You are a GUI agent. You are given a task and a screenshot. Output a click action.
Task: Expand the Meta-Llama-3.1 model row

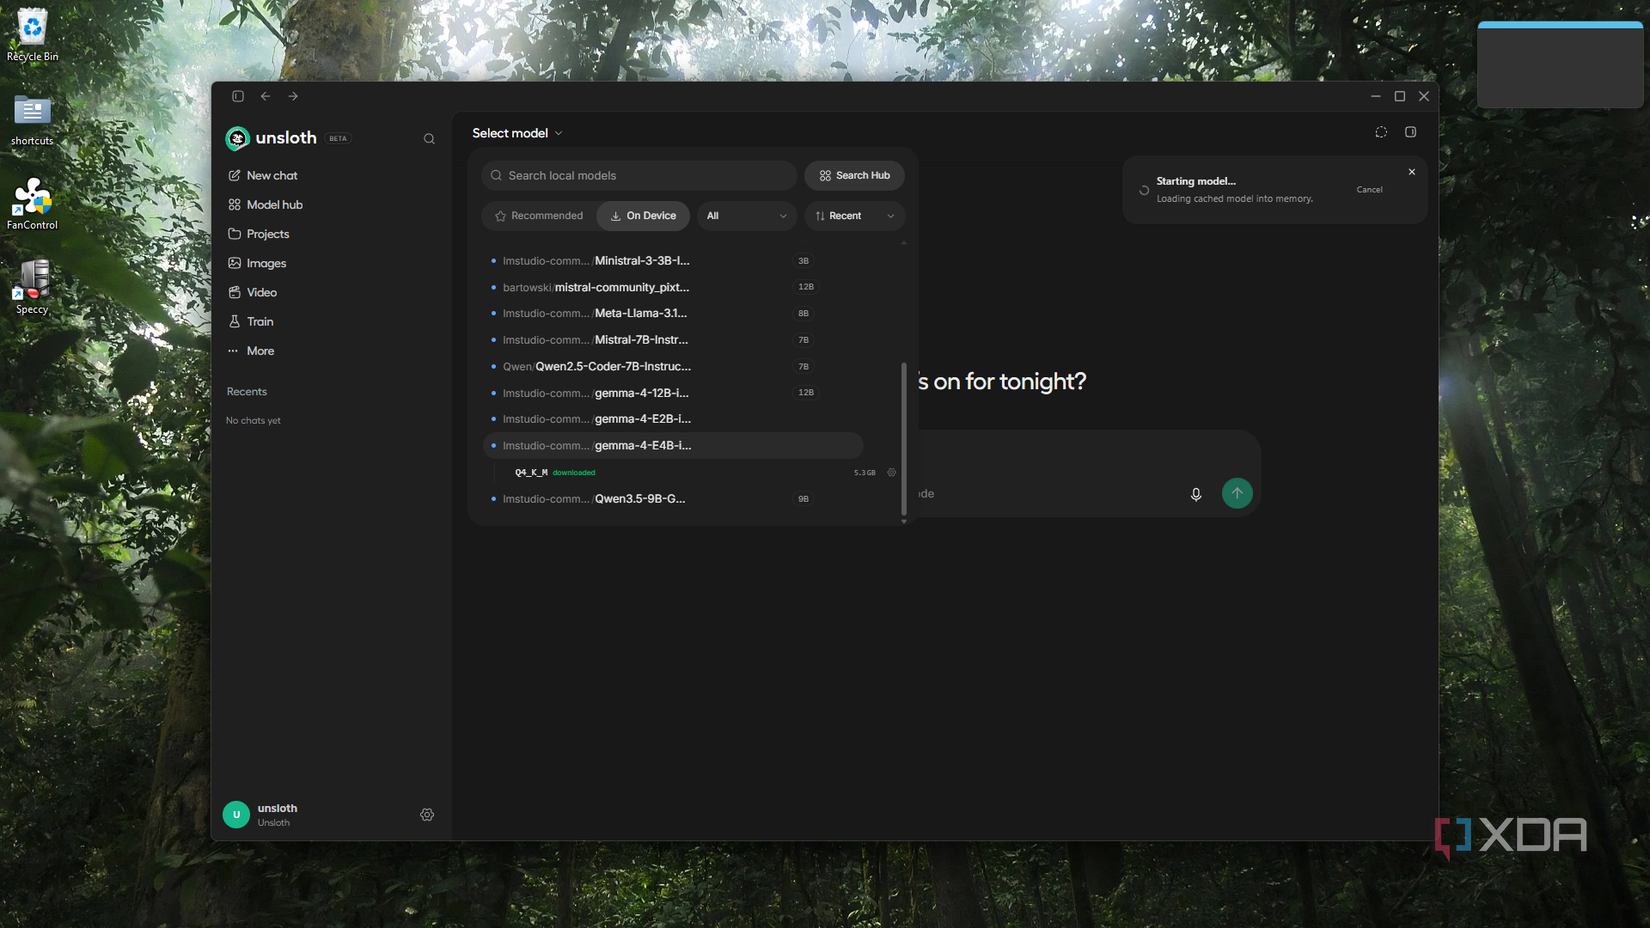[672, 313]
